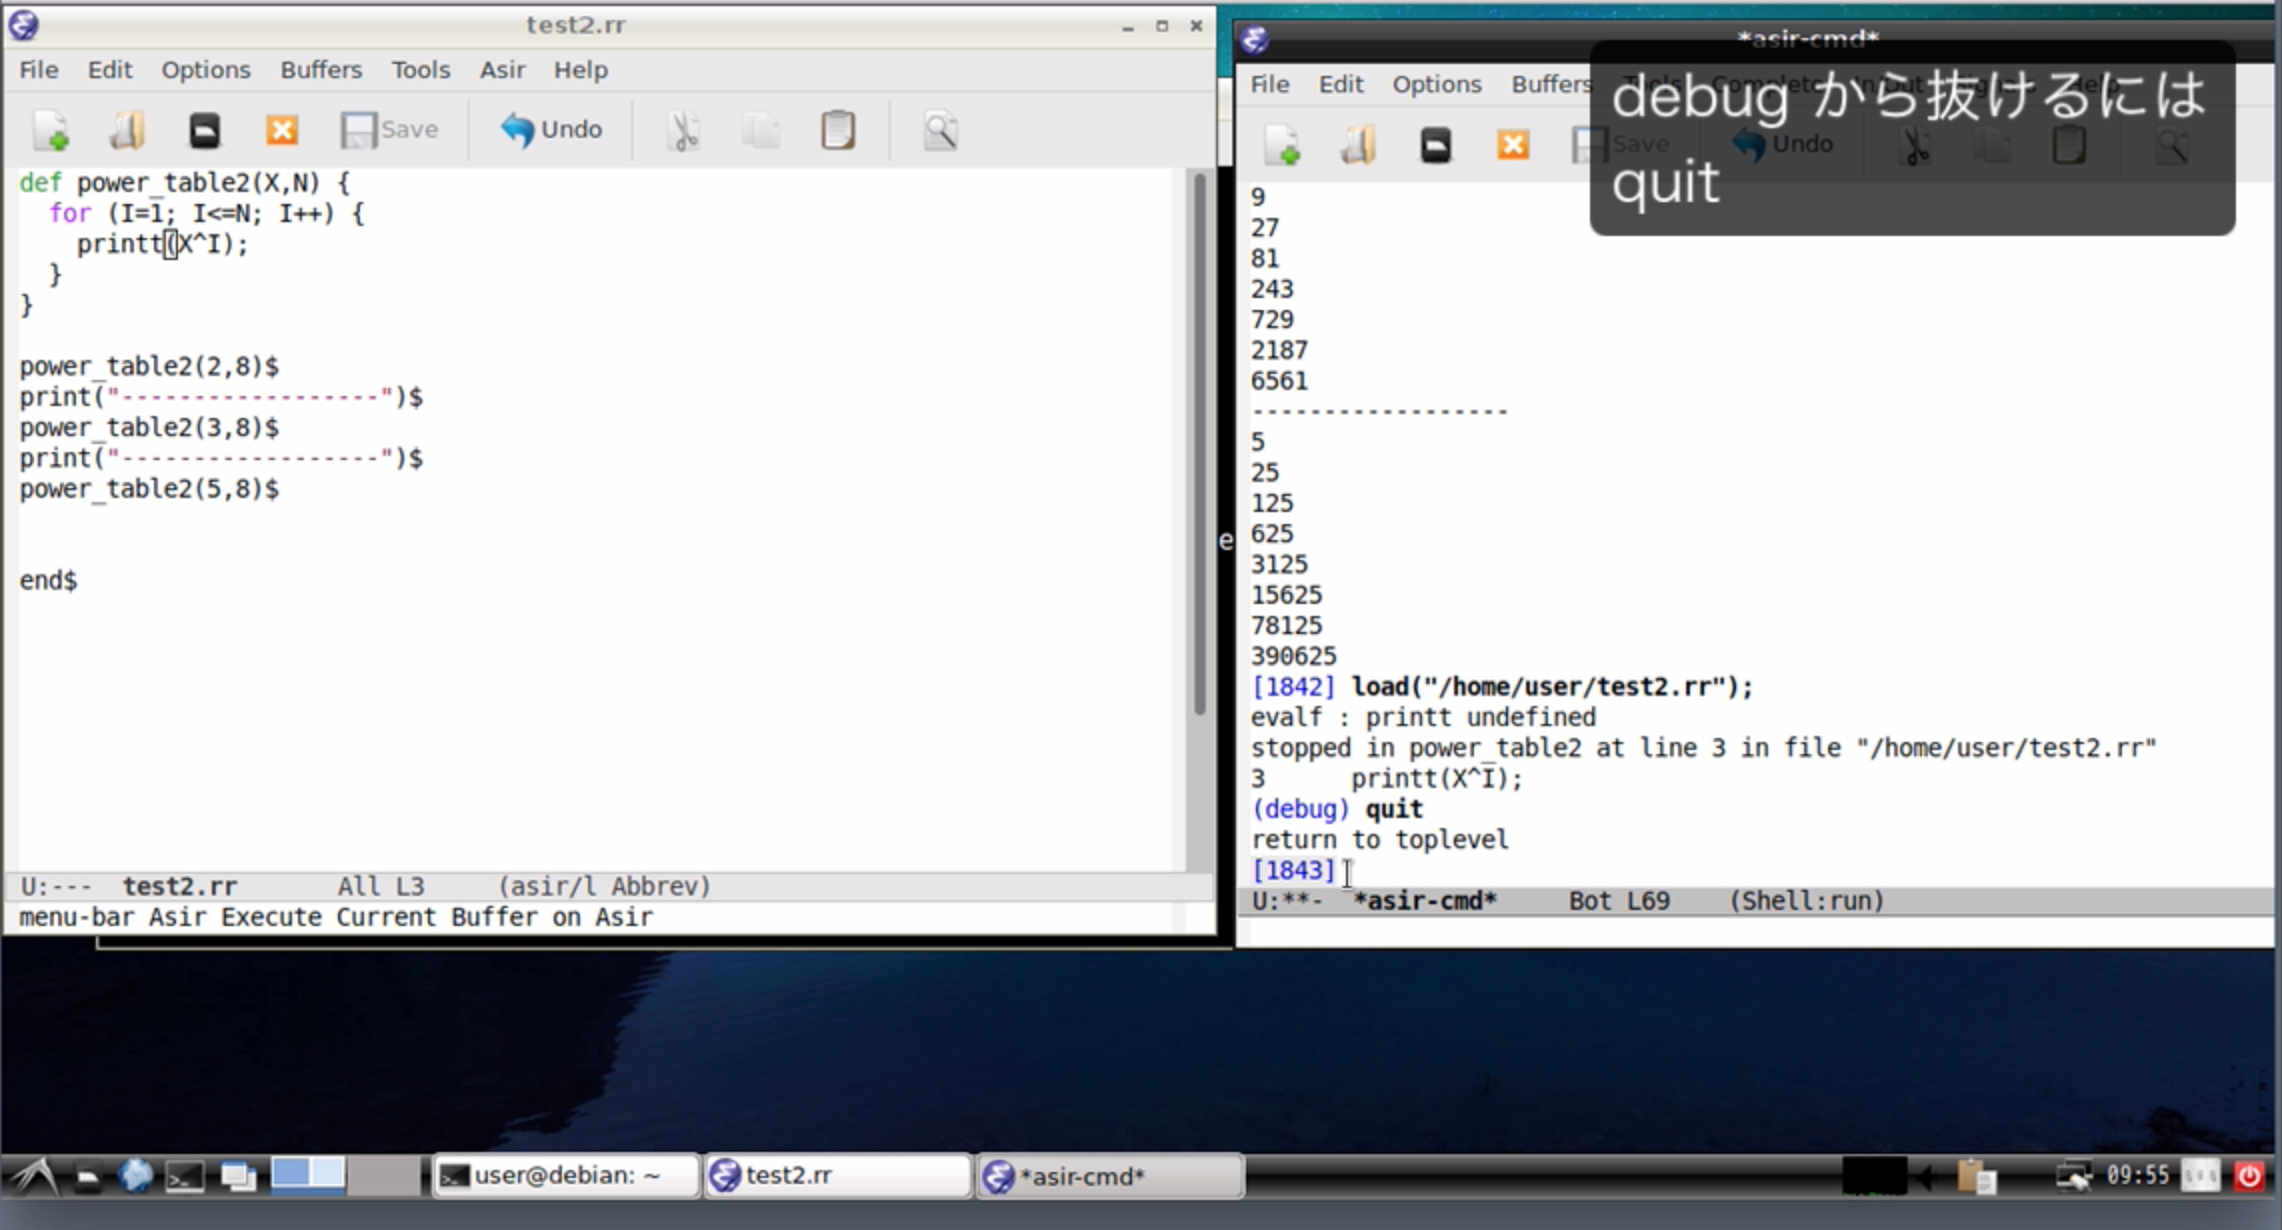Click '6561' output line in asir-cmd
The height and width of the screenshot is (1230, 2282).
[1279, 381]
